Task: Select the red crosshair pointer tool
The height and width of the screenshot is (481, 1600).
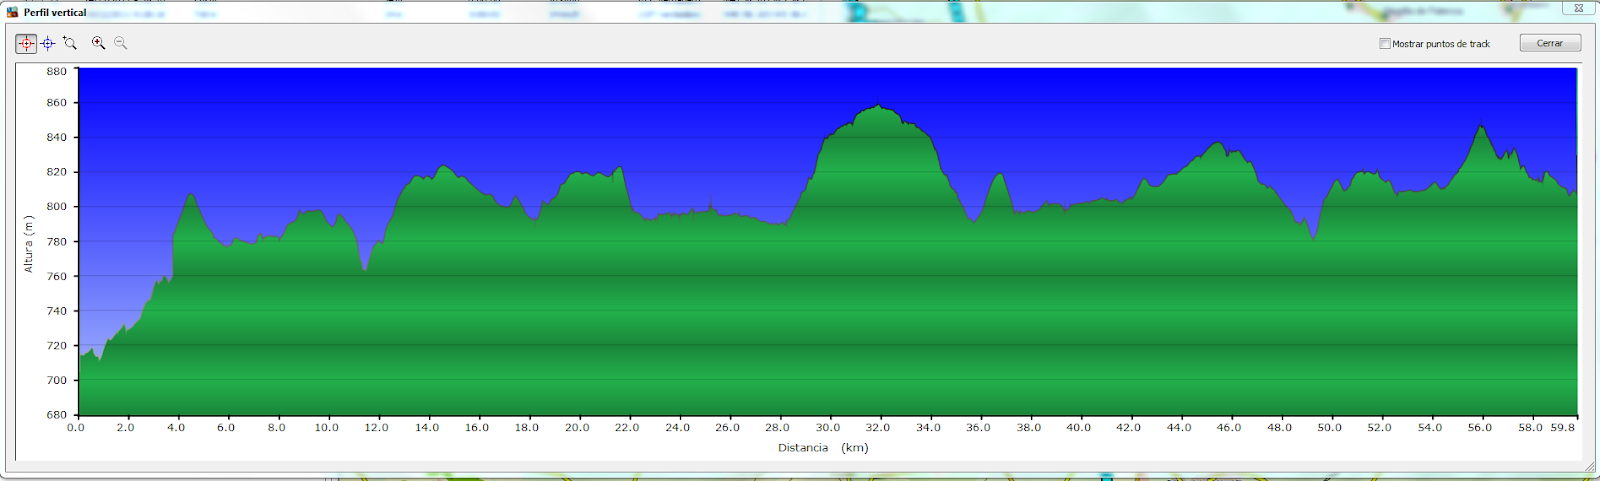Action: click(x=26, y=43)
